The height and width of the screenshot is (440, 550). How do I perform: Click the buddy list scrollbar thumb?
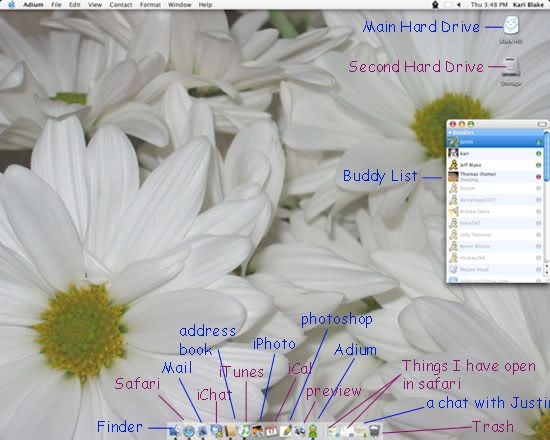547,156
